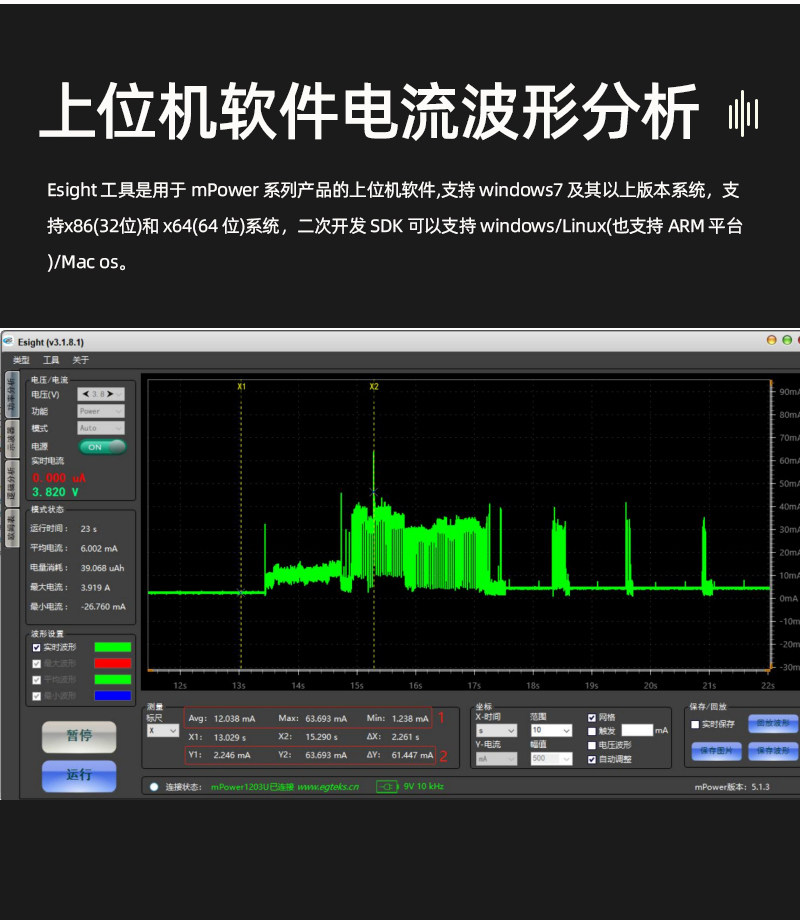Enable the 触发 trigger checkbox

point(592,731)
